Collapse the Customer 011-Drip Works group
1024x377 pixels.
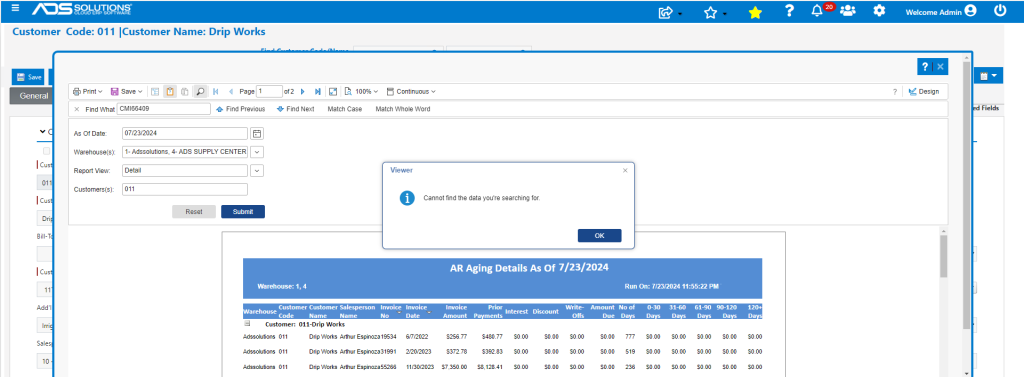[248, 323]
